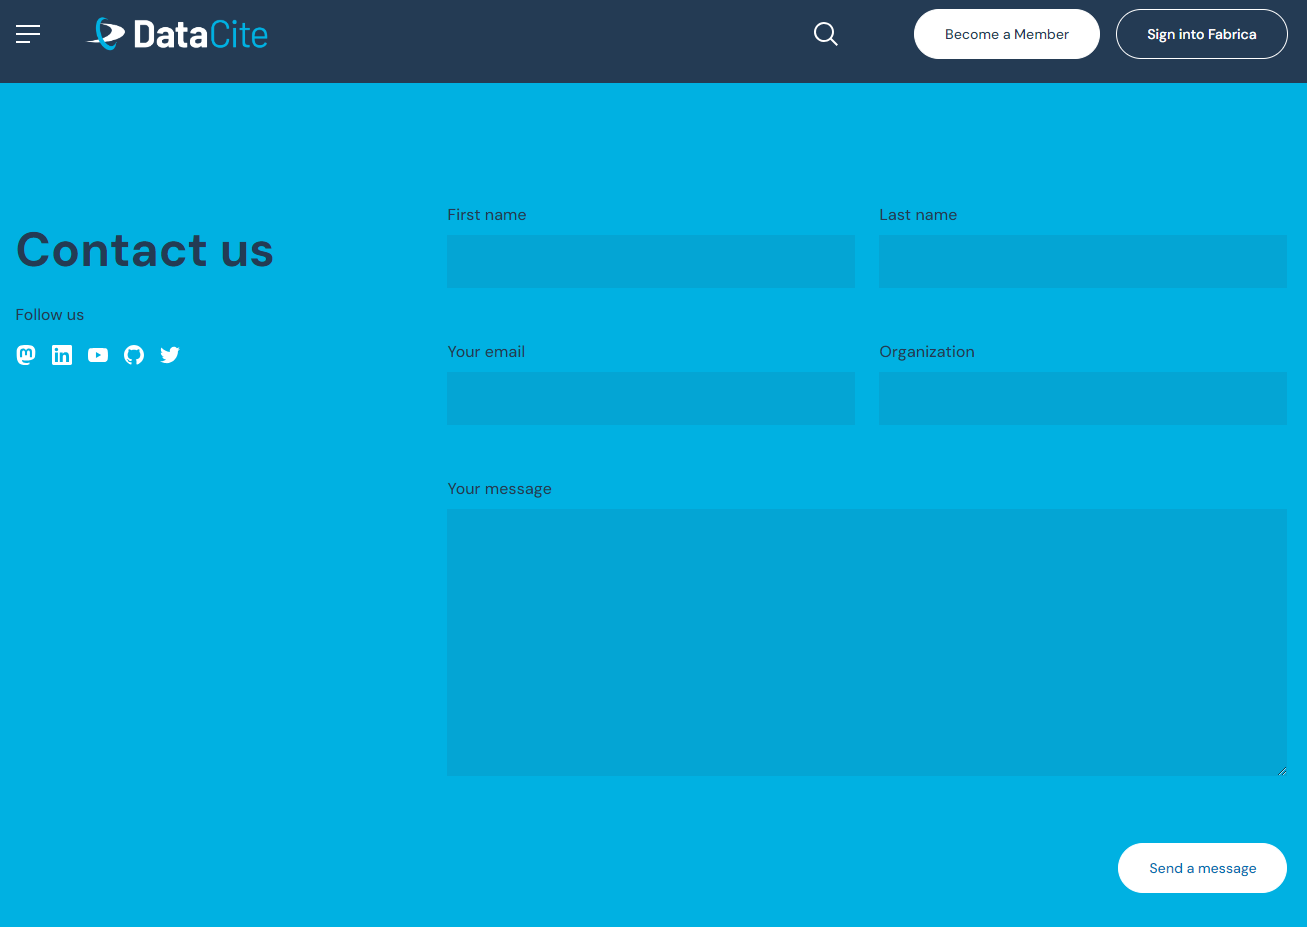Open the hamburger navigation menu
Screen dimensions: 1307x927
coord(28,34)
